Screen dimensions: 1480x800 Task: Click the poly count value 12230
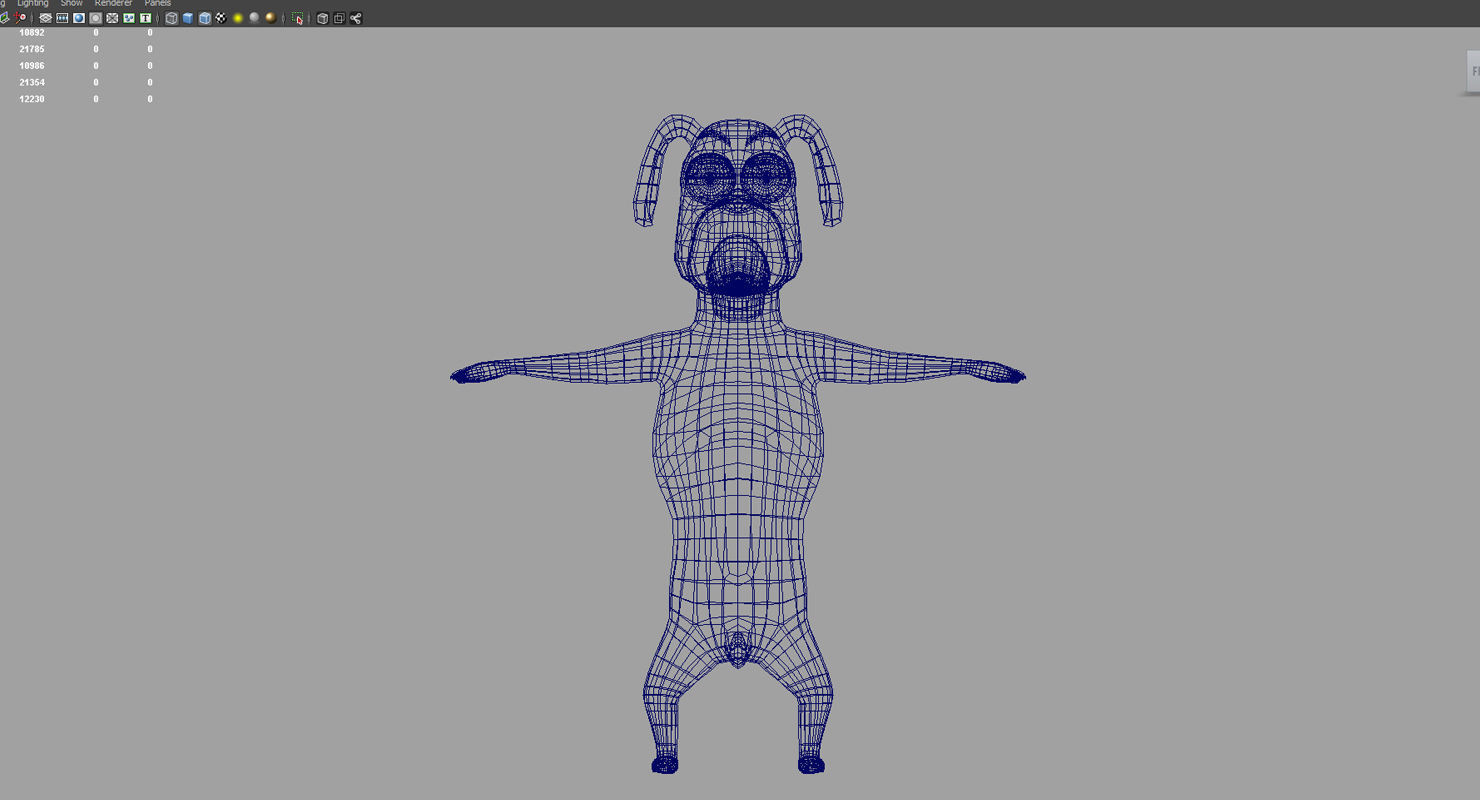(x=32, y=99)
